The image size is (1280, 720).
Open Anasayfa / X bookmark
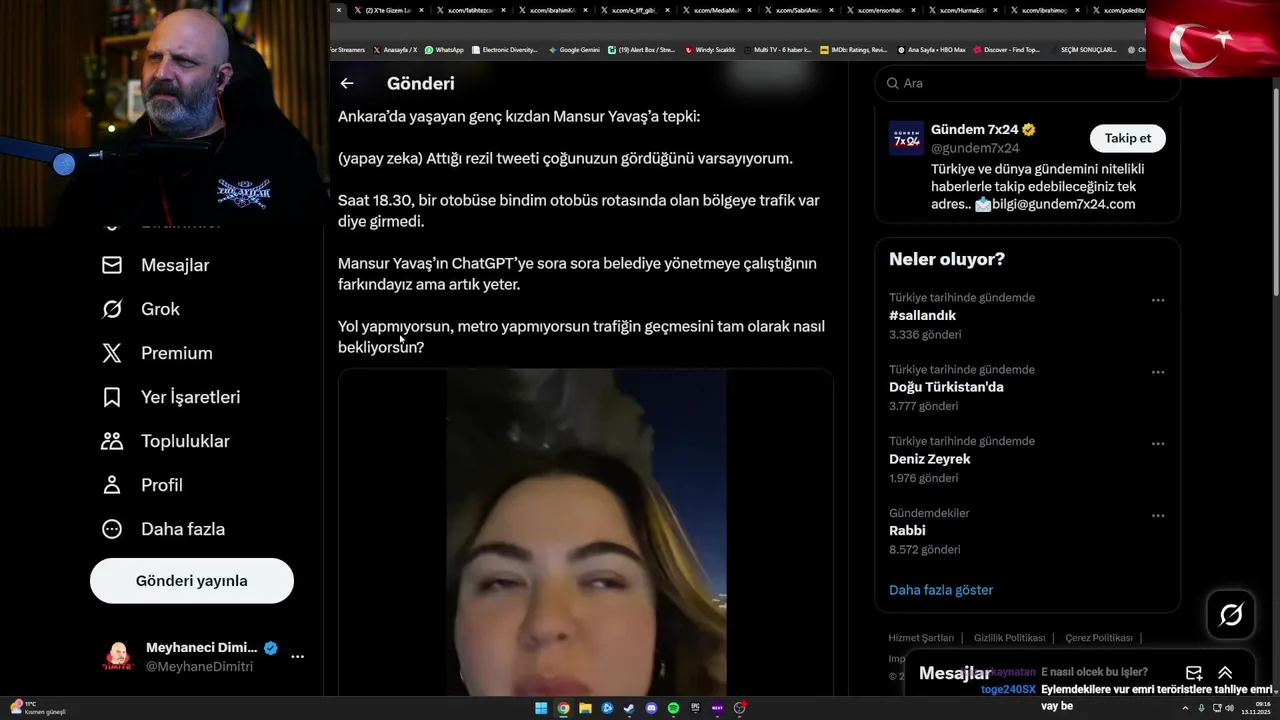(395, 50)
